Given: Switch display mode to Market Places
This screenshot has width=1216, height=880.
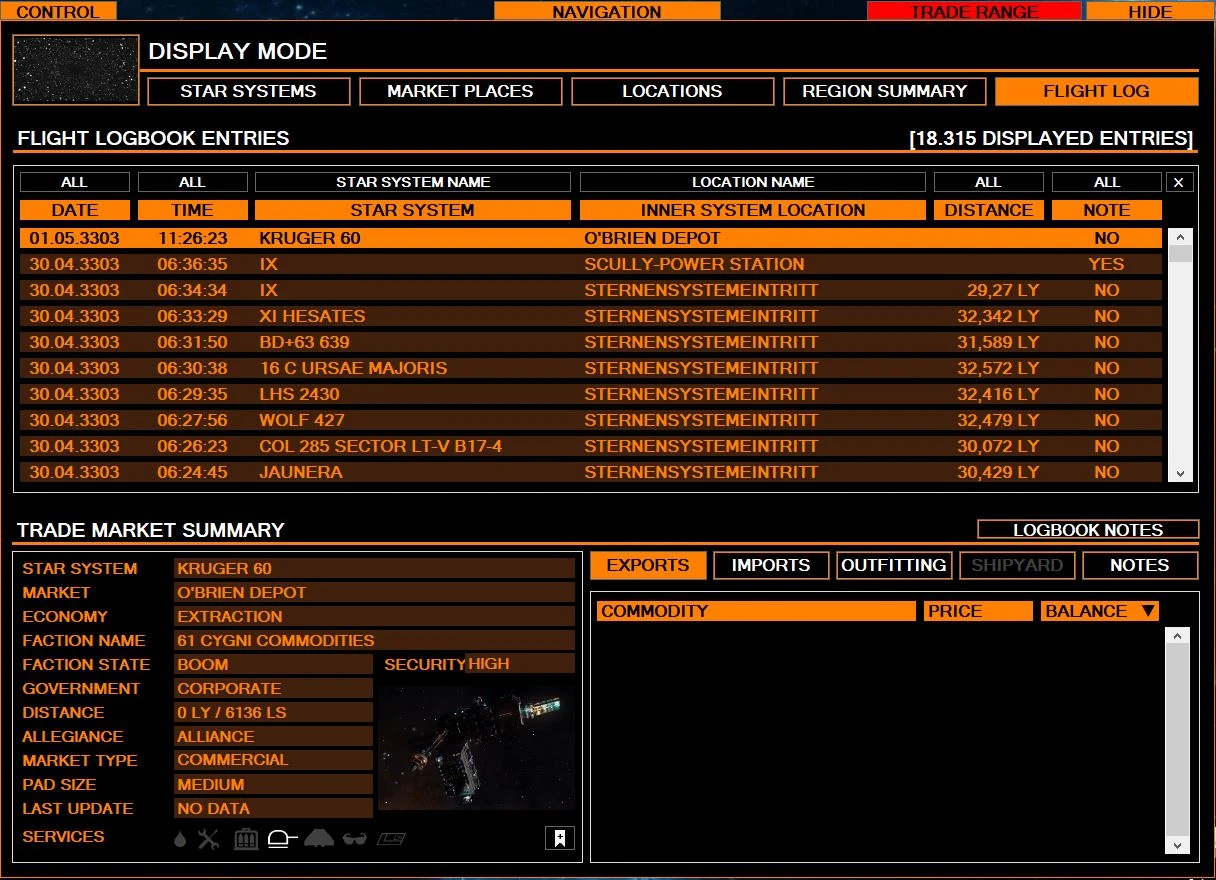Looking at the screenshot, I should tap(460, 91).
